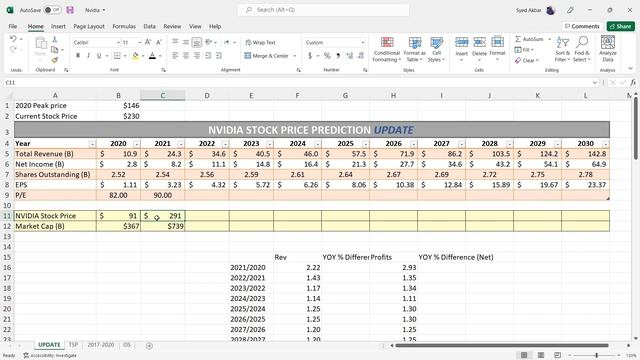Open 2017-2020 sheet tab
The image size is (640, 360).
pos(101,345)
